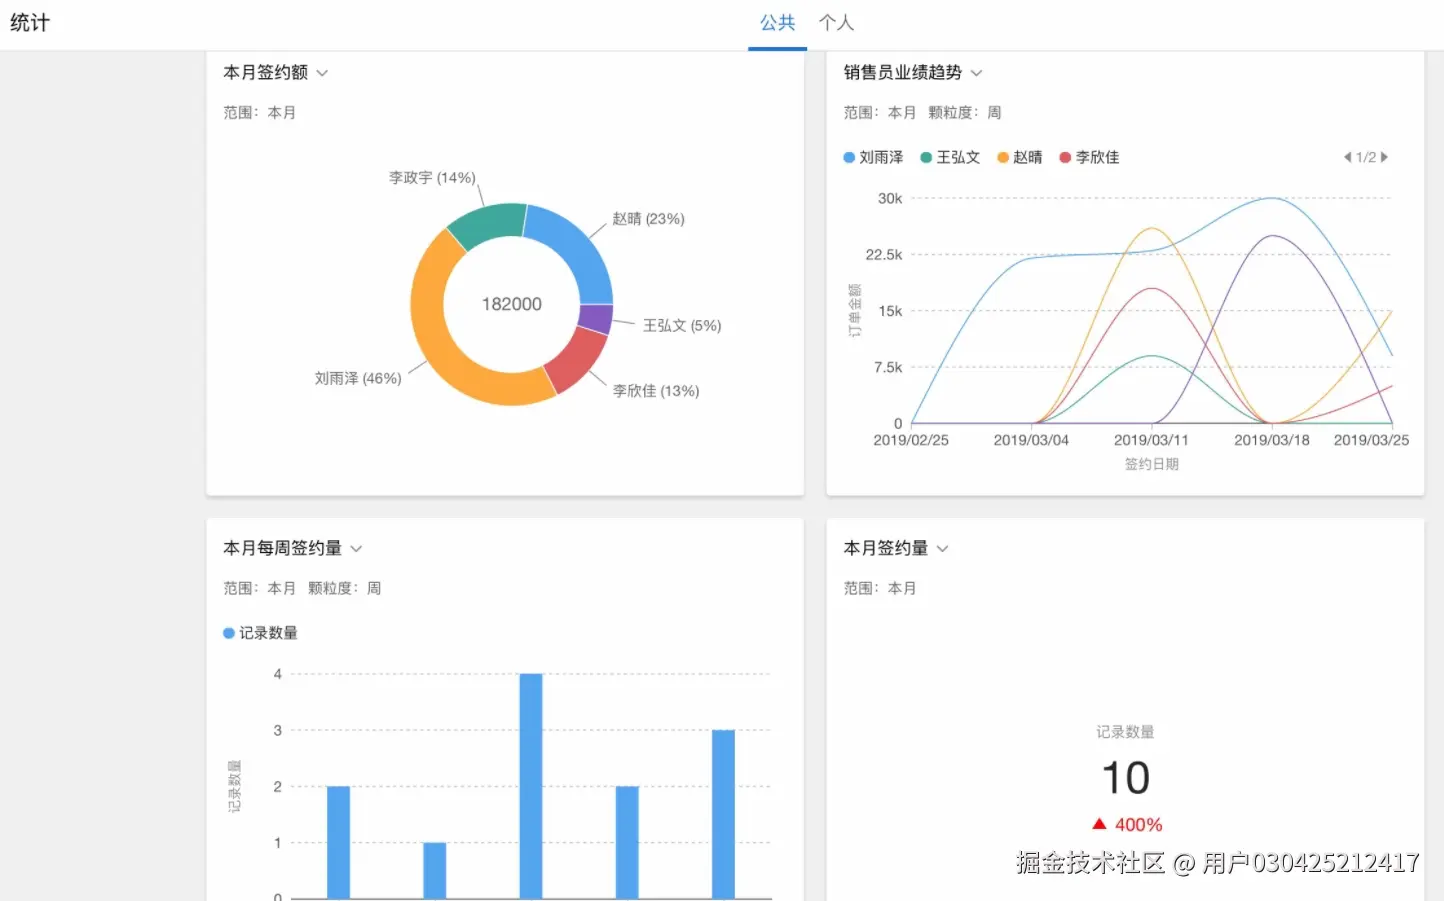Viewport: 1444px width, 901px height.
Task: Click the 2019/03/25 axis date label
Action: click(x=1371, y=440)
